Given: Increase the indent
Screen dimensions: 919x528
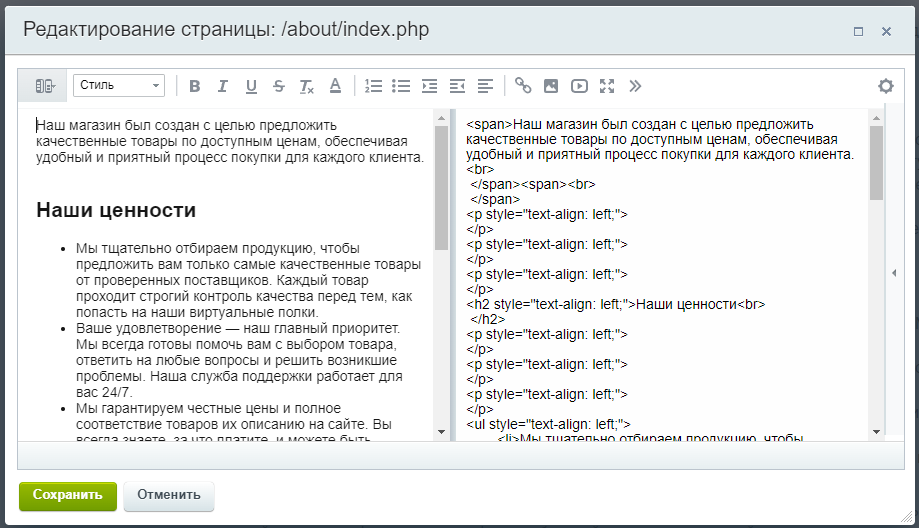Looking at the screenshot, I should (x=430, y=86).
